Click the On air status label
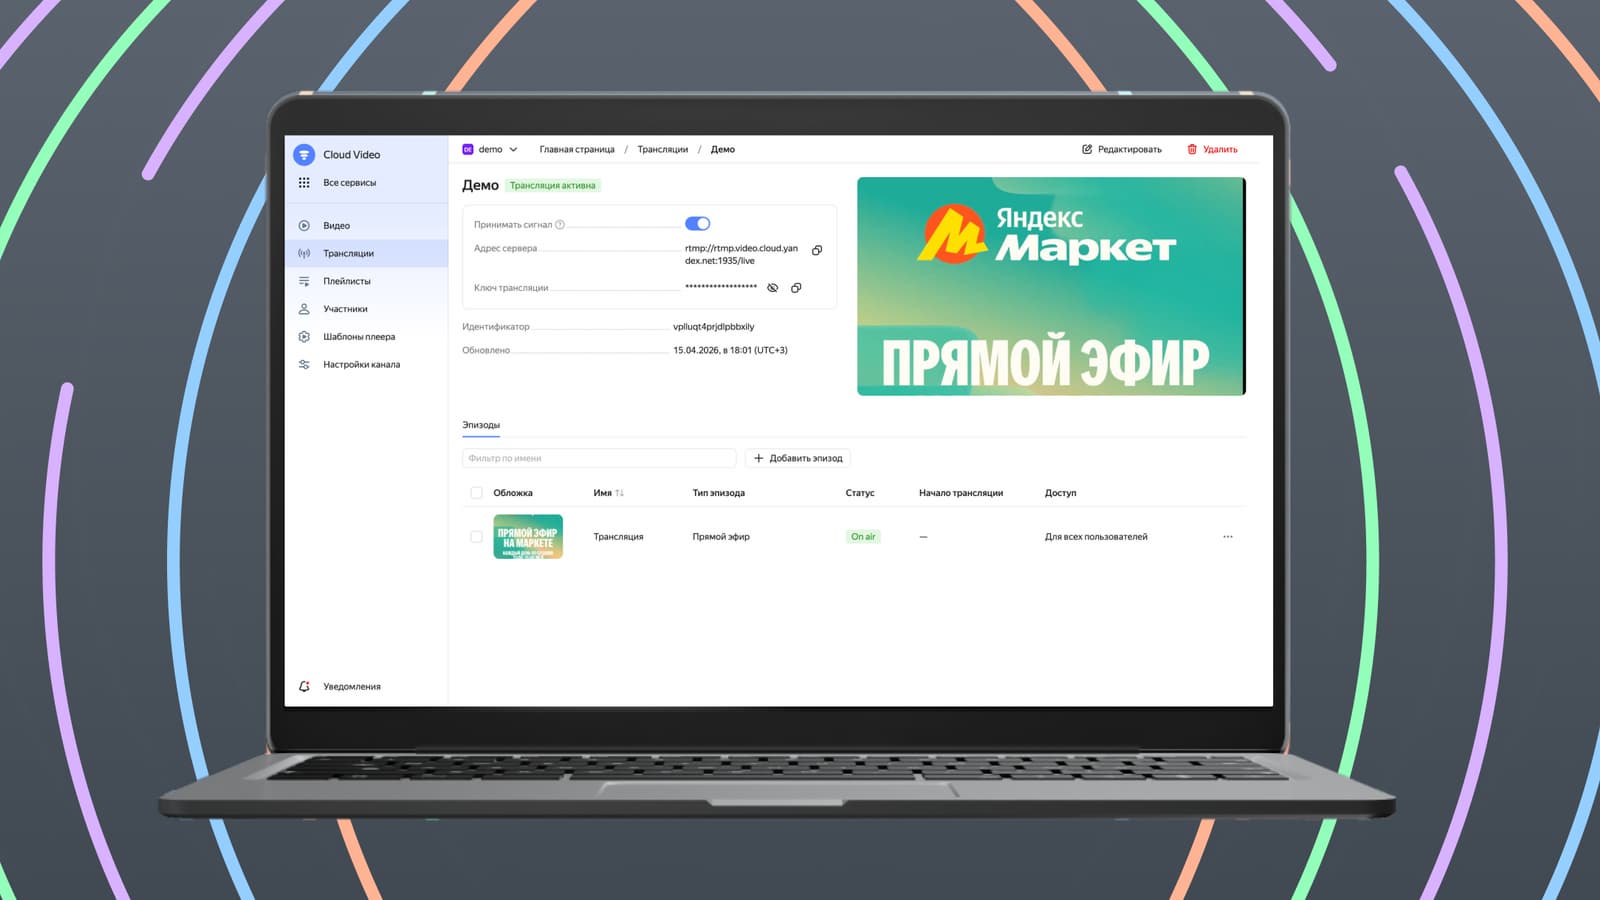 [x=863, y=537]
